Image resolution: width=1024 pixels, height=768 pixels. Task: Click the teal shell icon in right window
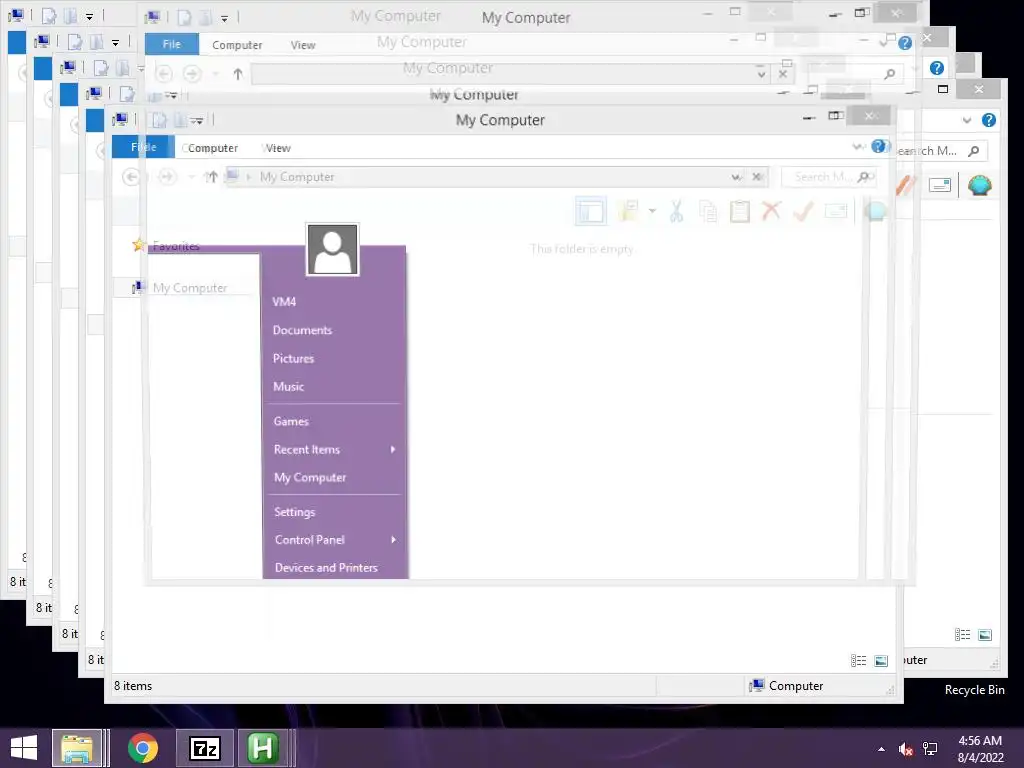[980, 185]
